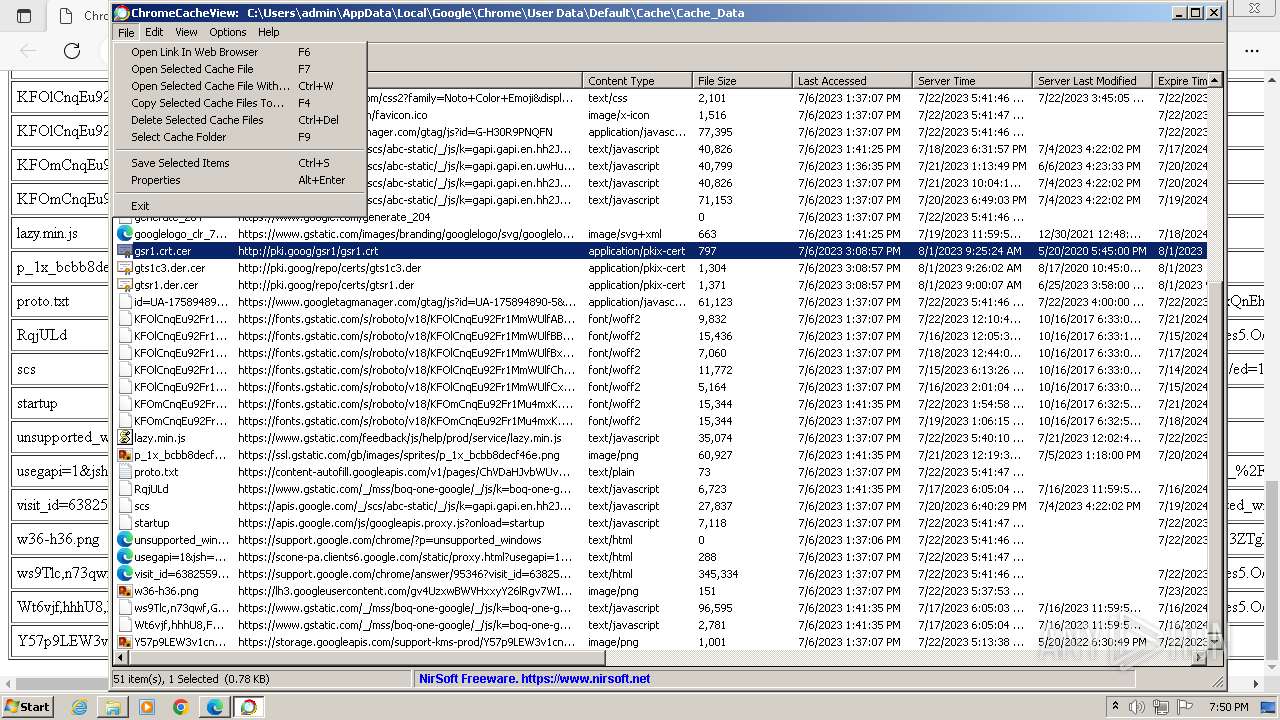Click the certificate icon of gtsr1.der.cer
This screenshot has width=1280, height=720.
pyautogui.click(x=125, y=285)
